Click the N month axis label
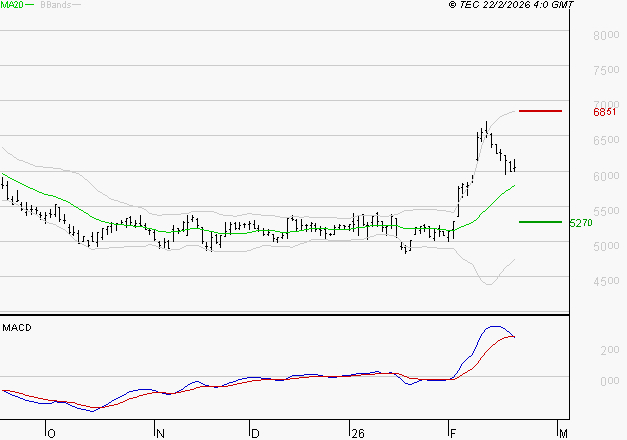The image size is (627, 440). coord(160,434)
